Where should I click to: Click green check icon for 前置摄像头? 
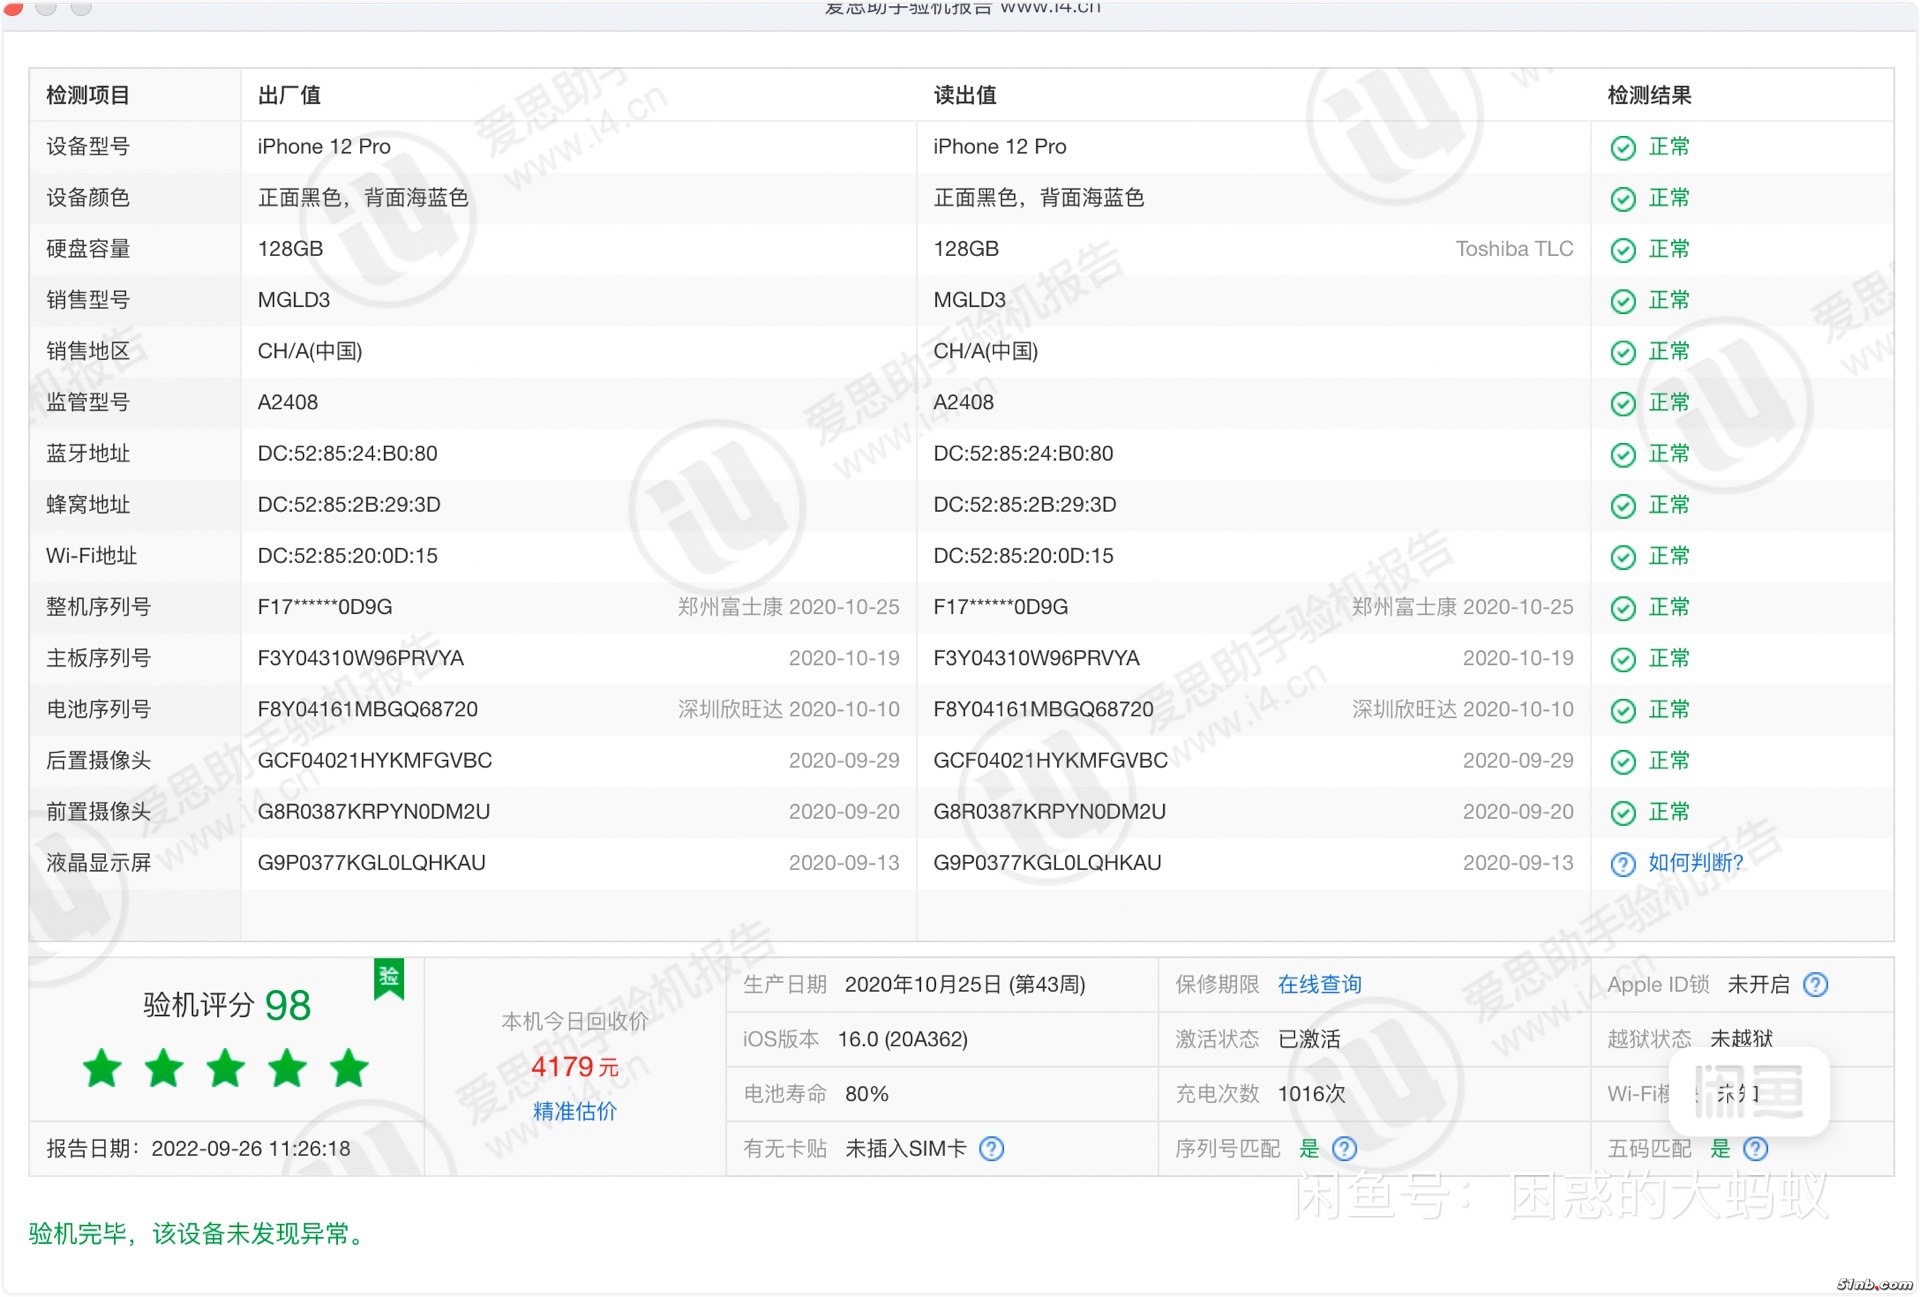pyautogui.click(x=1622, y=813)
